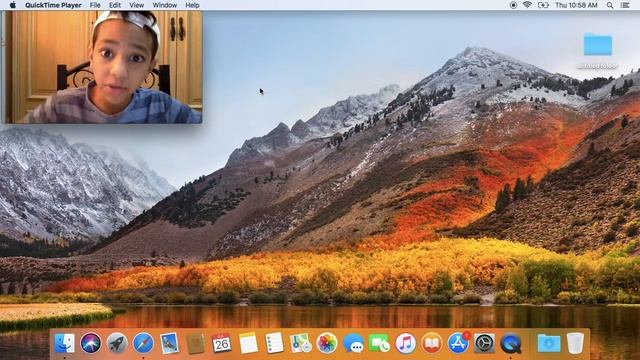
Task: Open the Edit menu
Action: tap(115, 5)
